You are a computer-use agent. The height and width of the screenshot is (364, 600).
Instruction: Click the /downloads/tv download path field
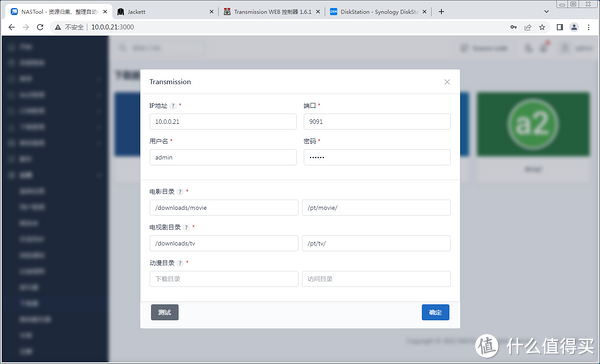pos(224,243)
